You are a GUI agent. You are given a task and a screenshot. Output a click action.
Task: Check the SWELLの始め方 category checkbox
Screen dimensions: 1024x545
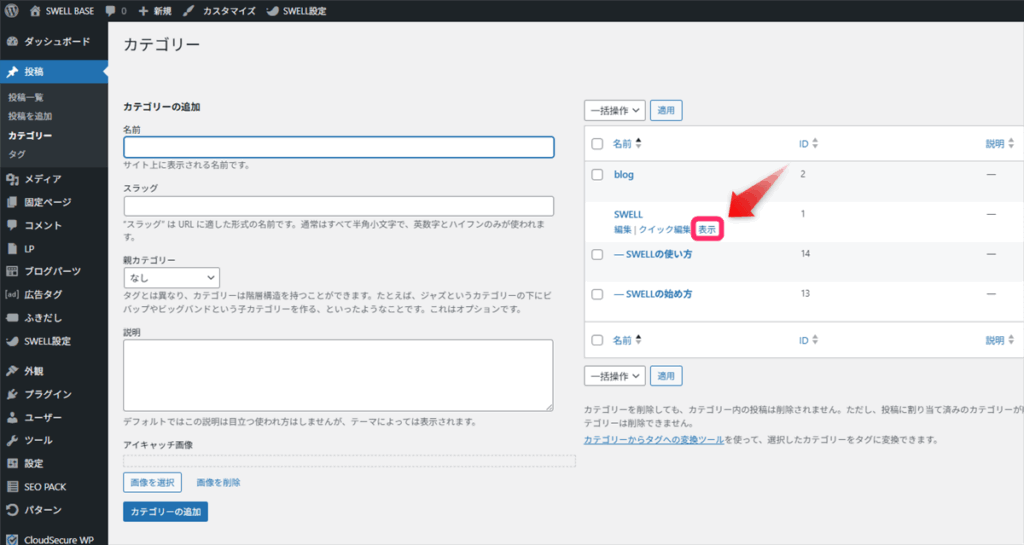pyautogui.click(x=597, y=294)
